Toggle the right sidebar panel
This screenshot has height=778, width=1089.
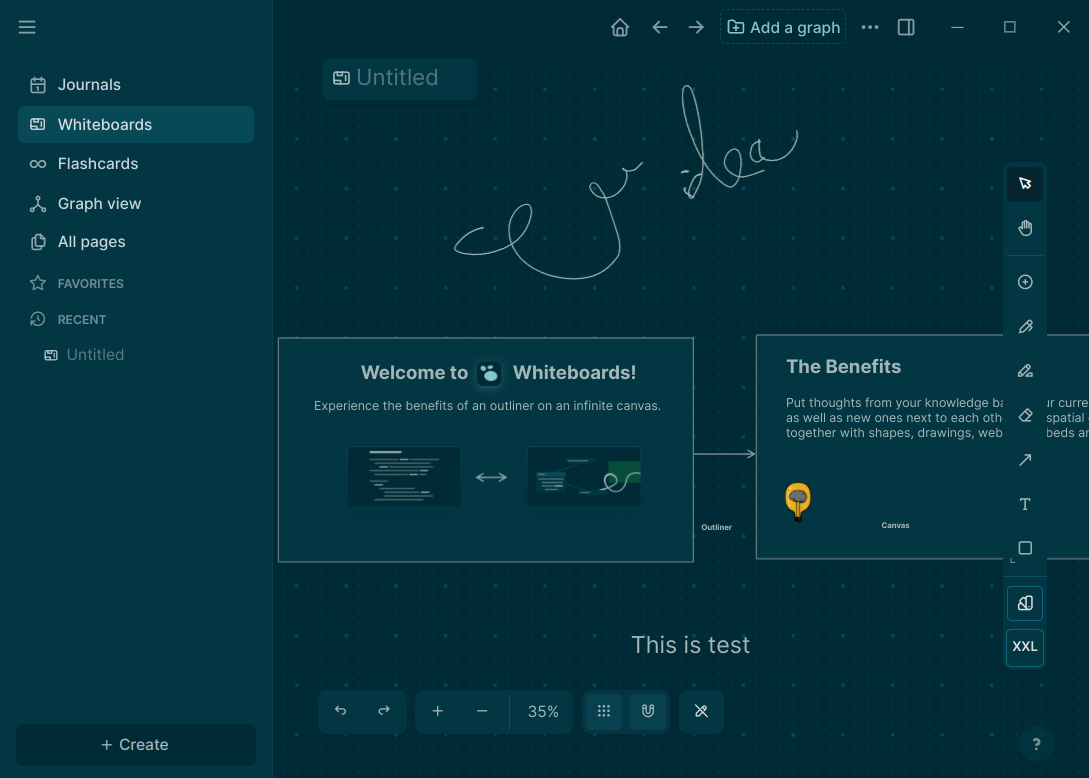[906, 27]
